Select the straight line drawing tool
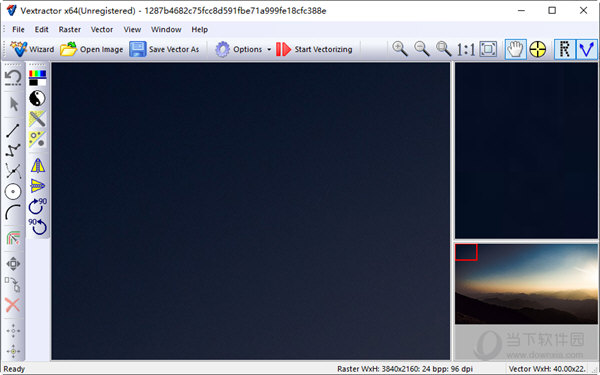 (x=13, y=130)
